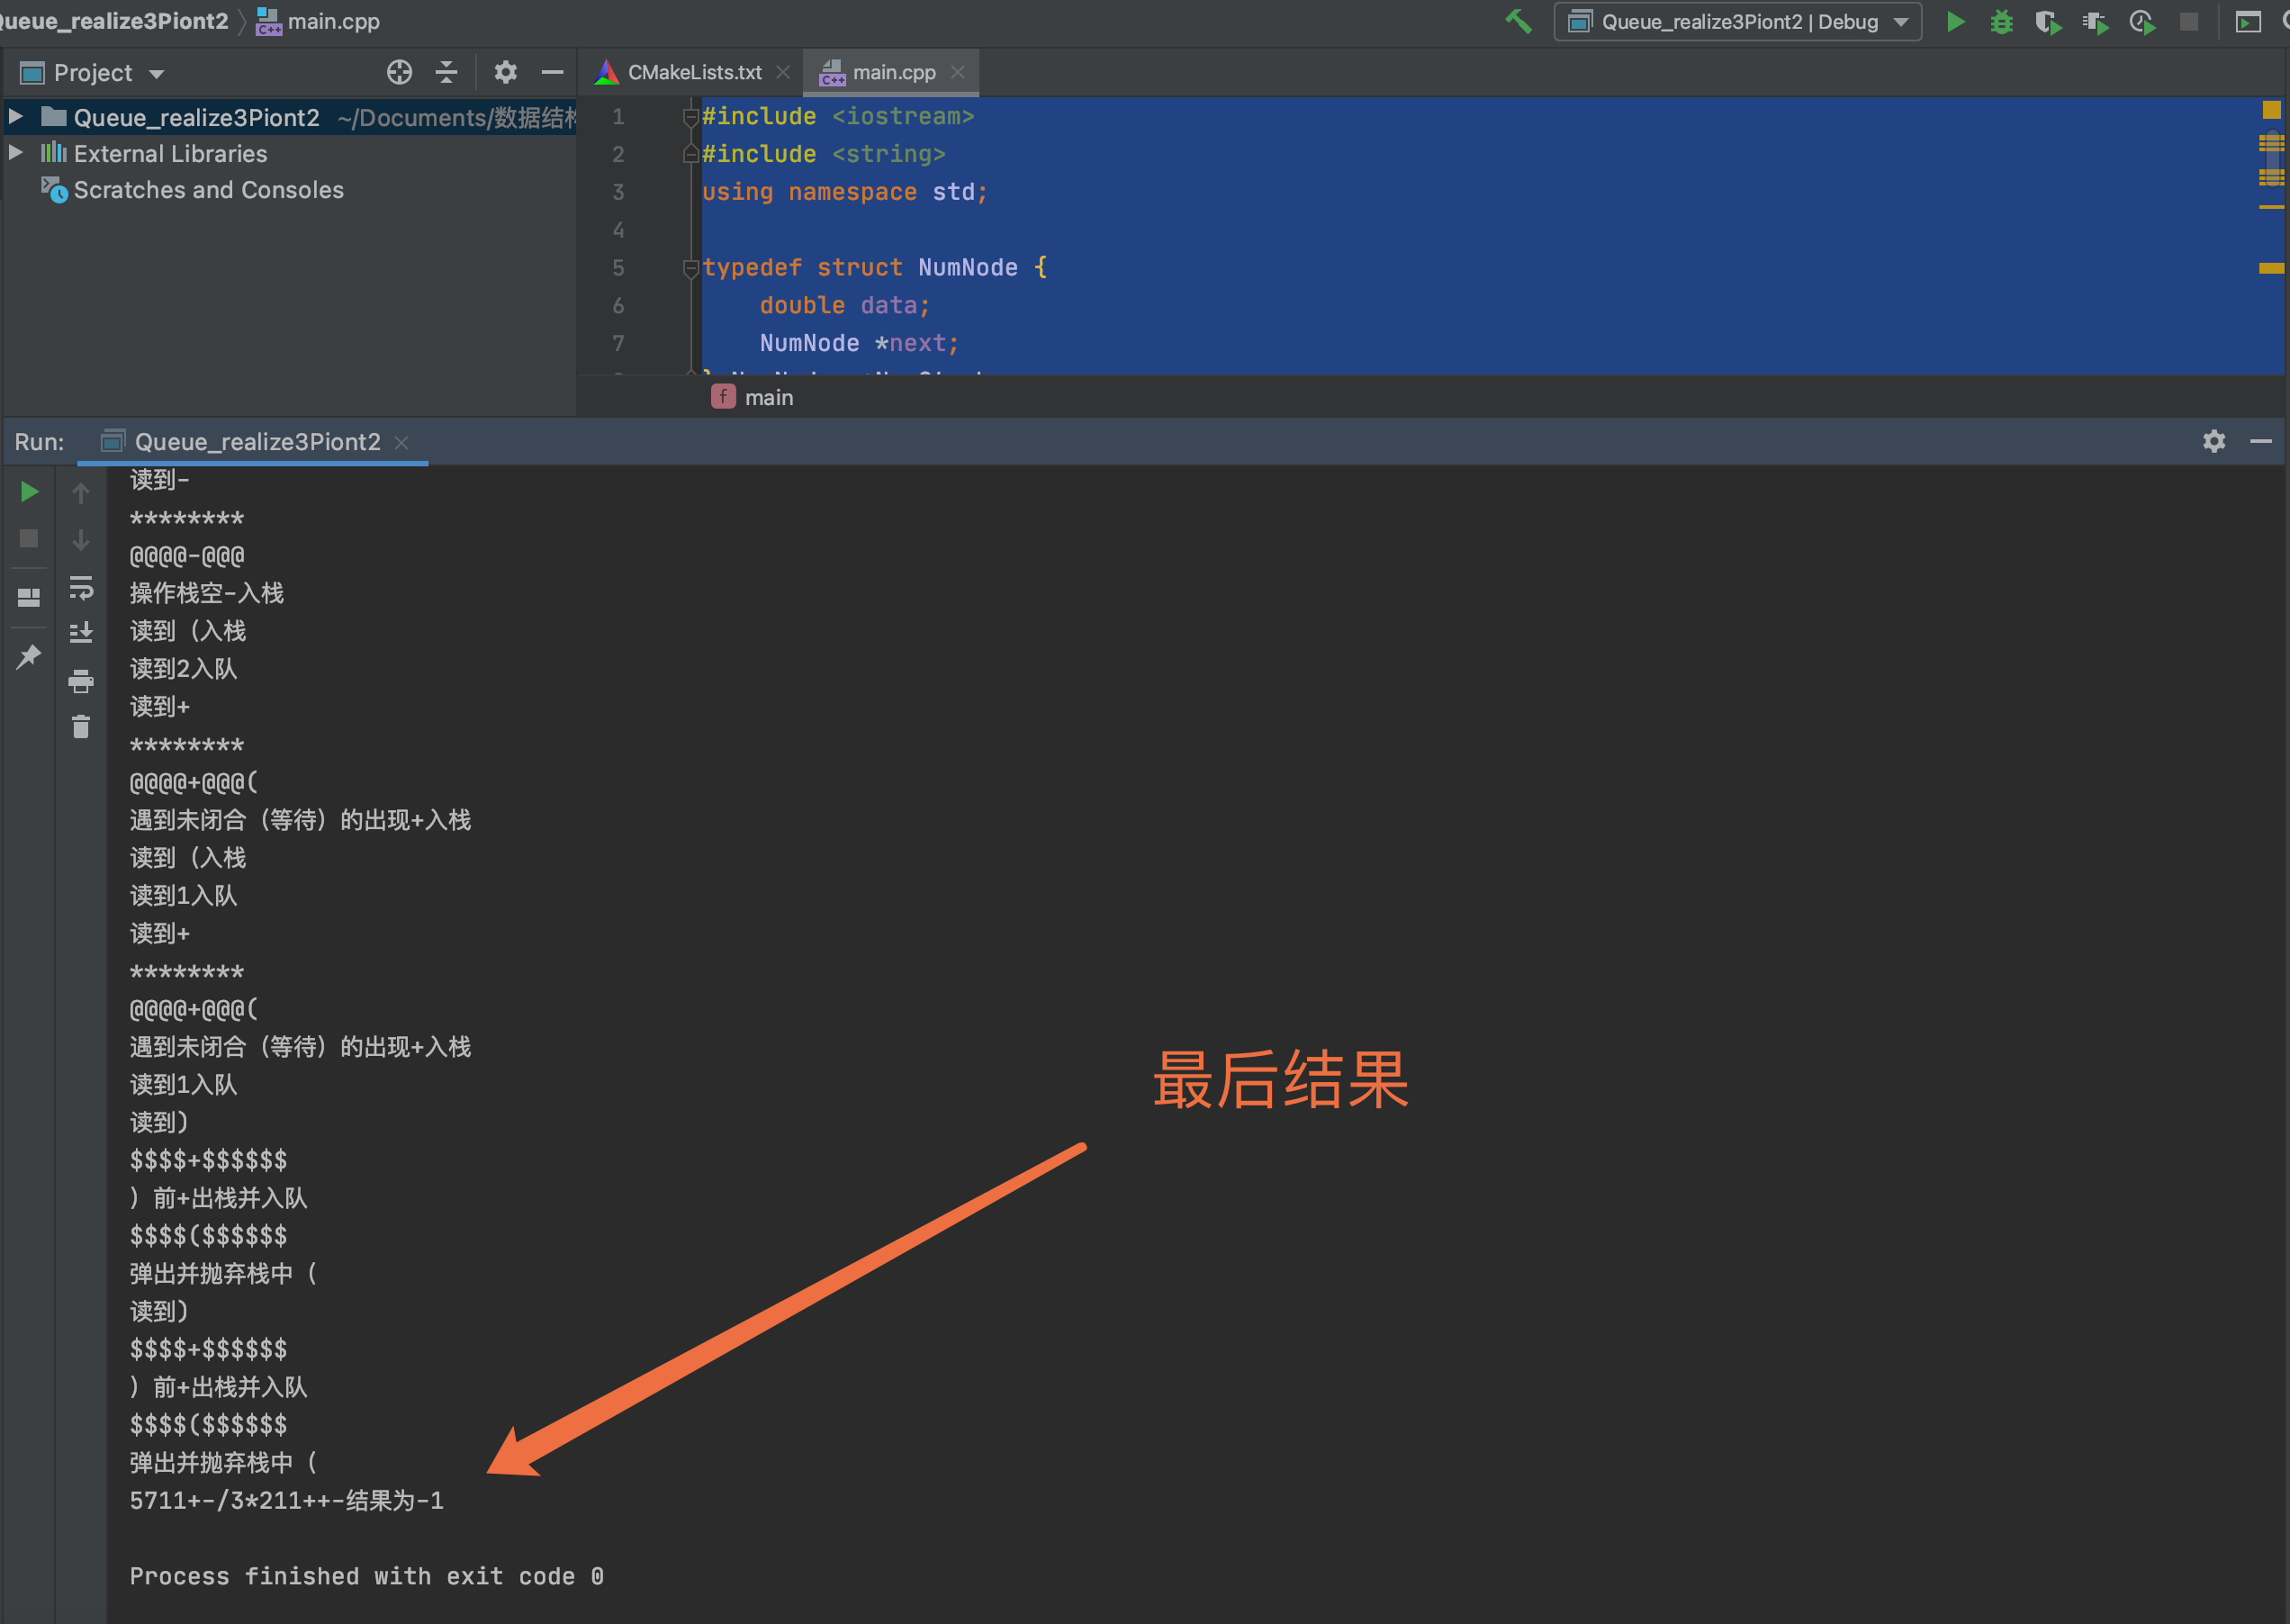Locate open file with Project view crosshair icon
This screenshot has height=1624, width=2290.
click(x=400, y=71)
